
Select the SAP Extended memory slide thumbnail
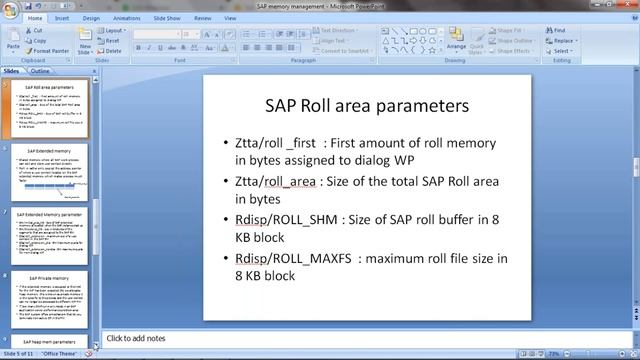[49, 173]
